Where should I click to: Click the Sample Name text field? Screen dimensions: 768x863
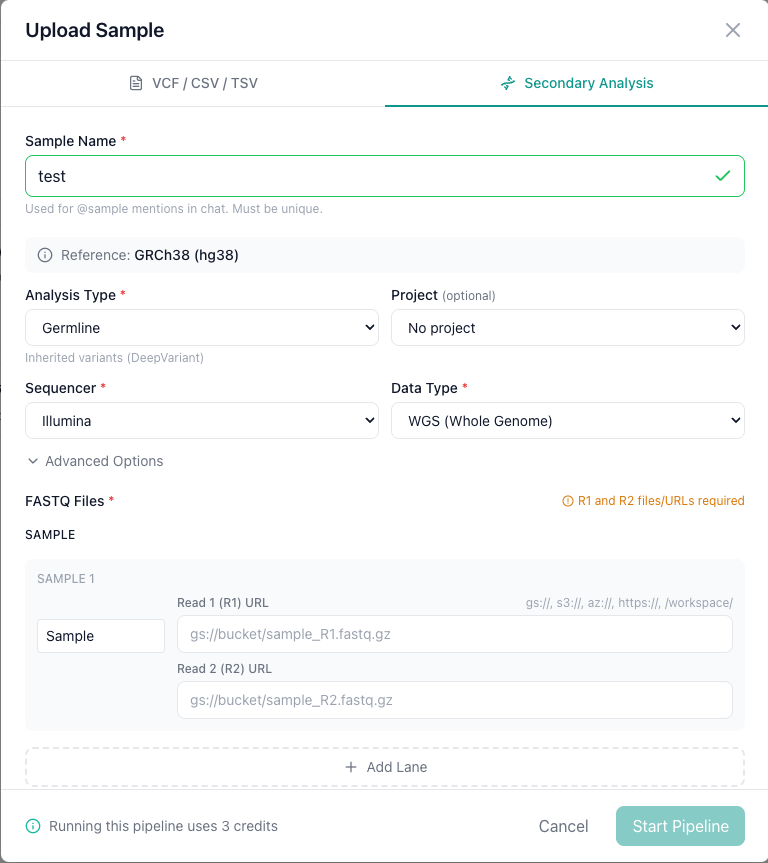tap(370, 176)
